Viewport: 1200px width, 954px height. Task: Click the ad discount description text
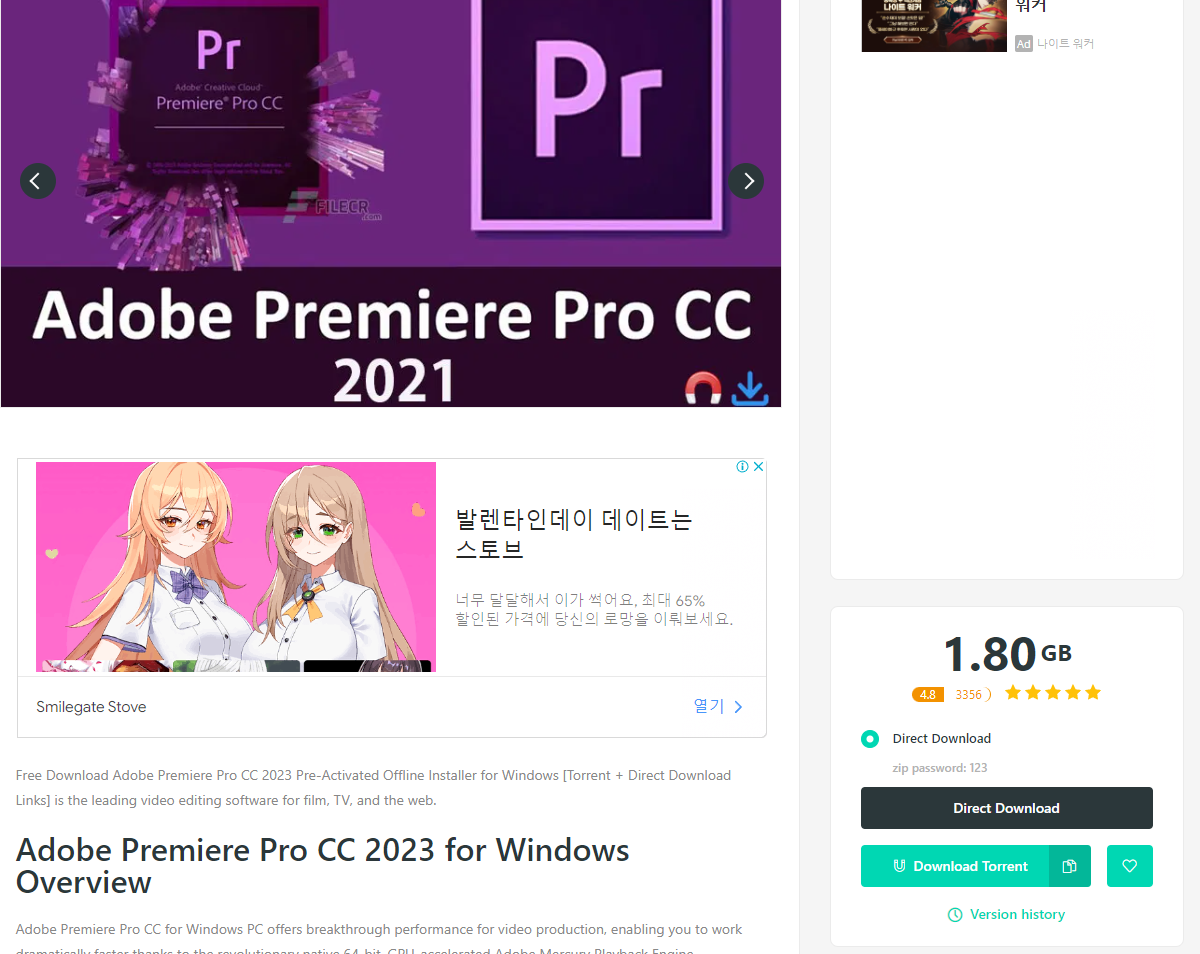(x=594, y=610)
